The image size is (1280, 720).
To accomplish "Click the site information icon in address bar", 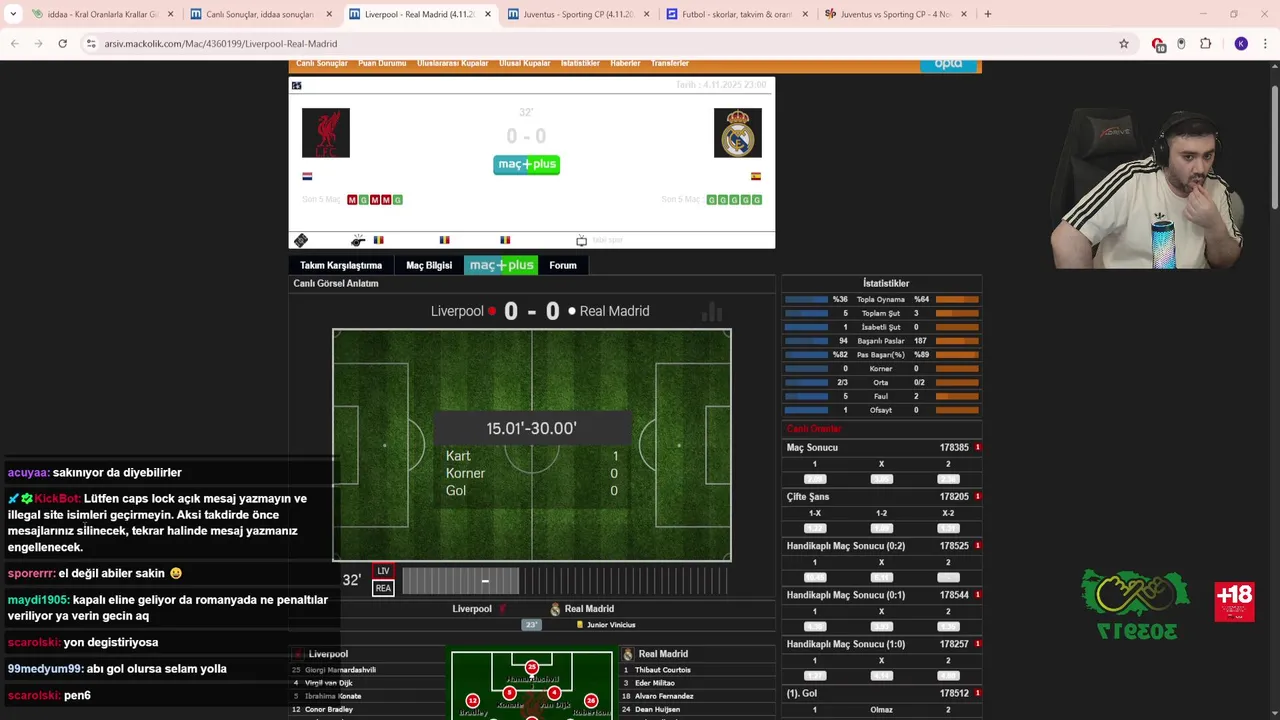I will (x=91, y=44).
